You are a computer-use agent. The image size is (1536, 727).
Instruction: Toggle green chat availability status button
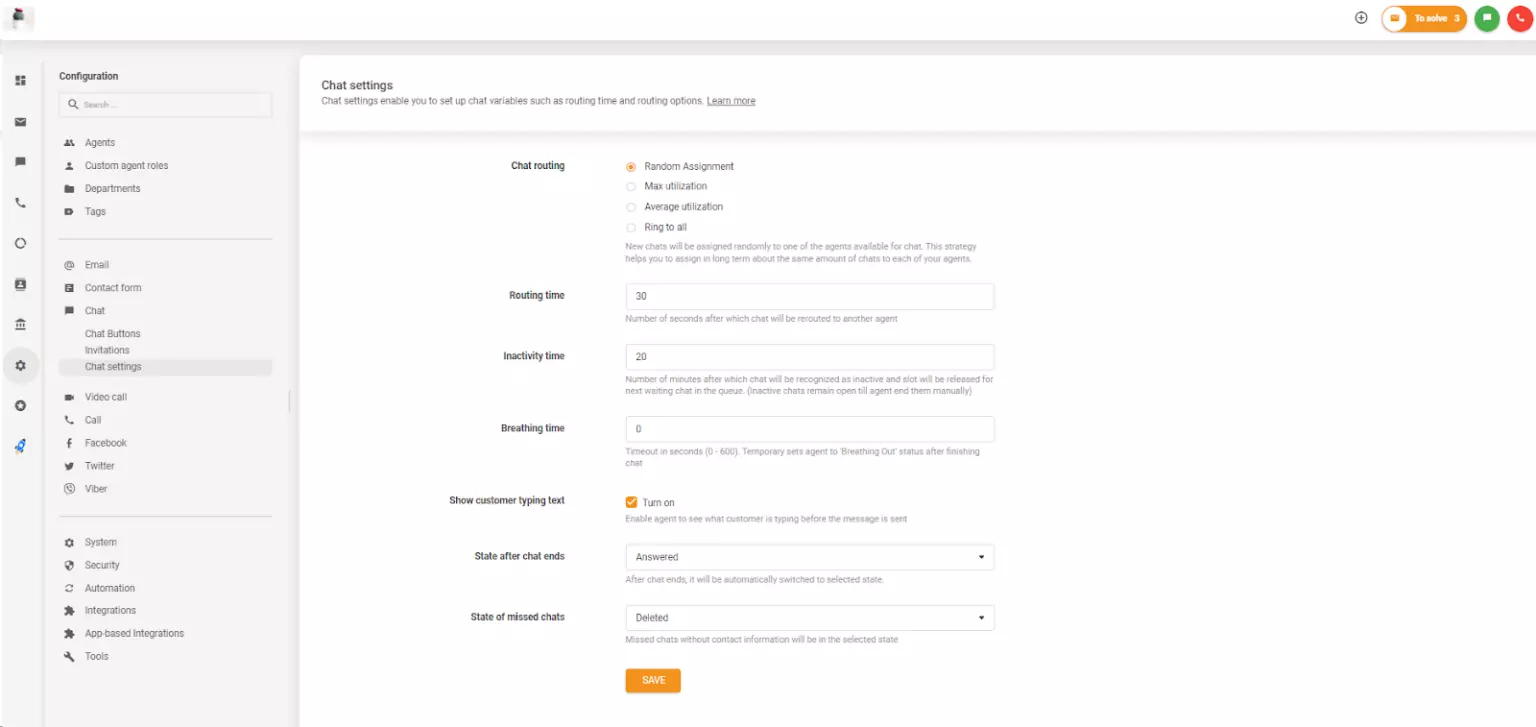click(x=1487, y=17)
